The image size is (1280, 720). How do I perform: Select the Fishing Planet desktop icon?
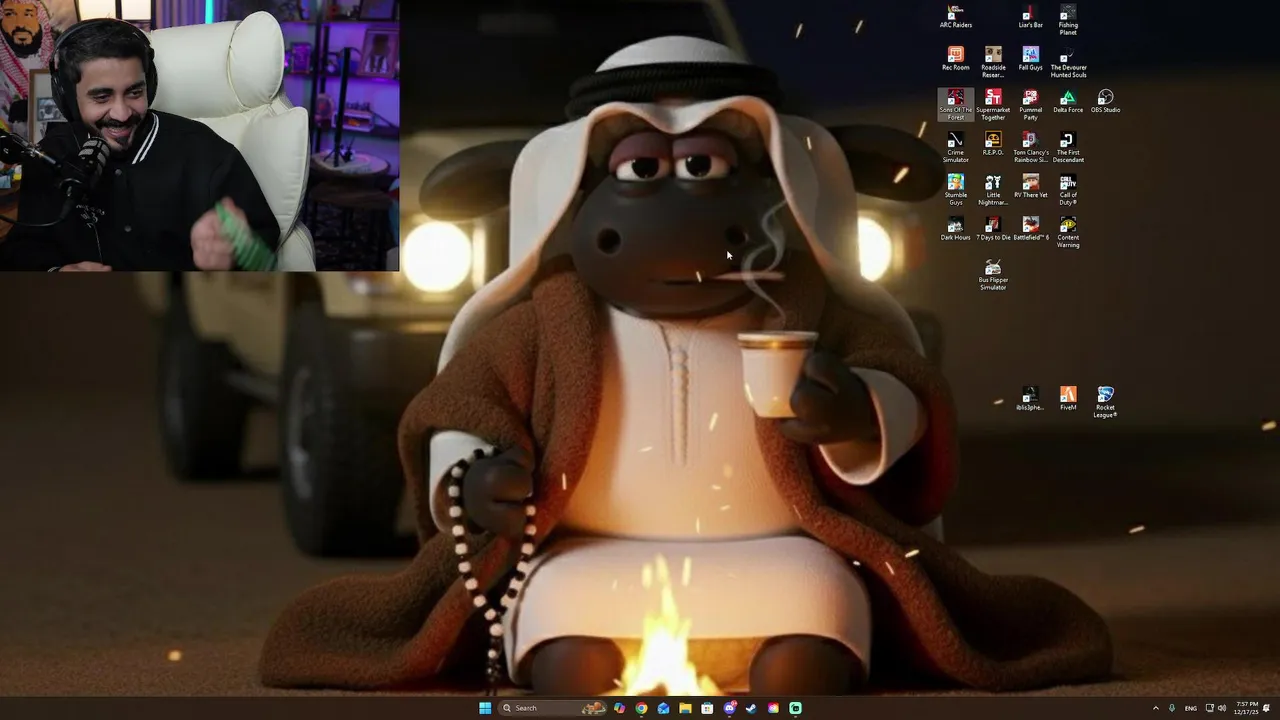click(1068, 20)
